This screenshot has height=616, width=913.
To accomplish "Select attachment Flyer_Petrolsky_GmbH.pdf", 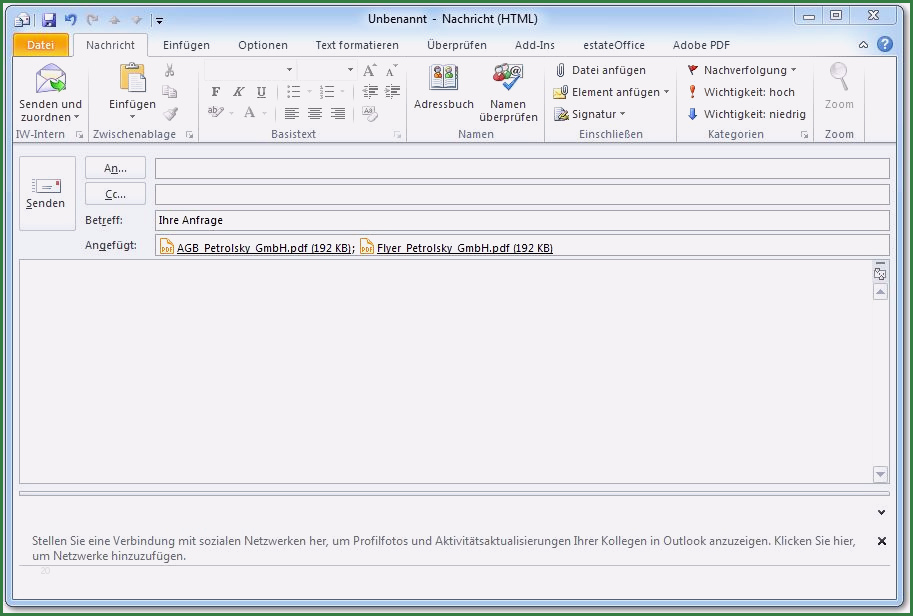I will 456,247.
